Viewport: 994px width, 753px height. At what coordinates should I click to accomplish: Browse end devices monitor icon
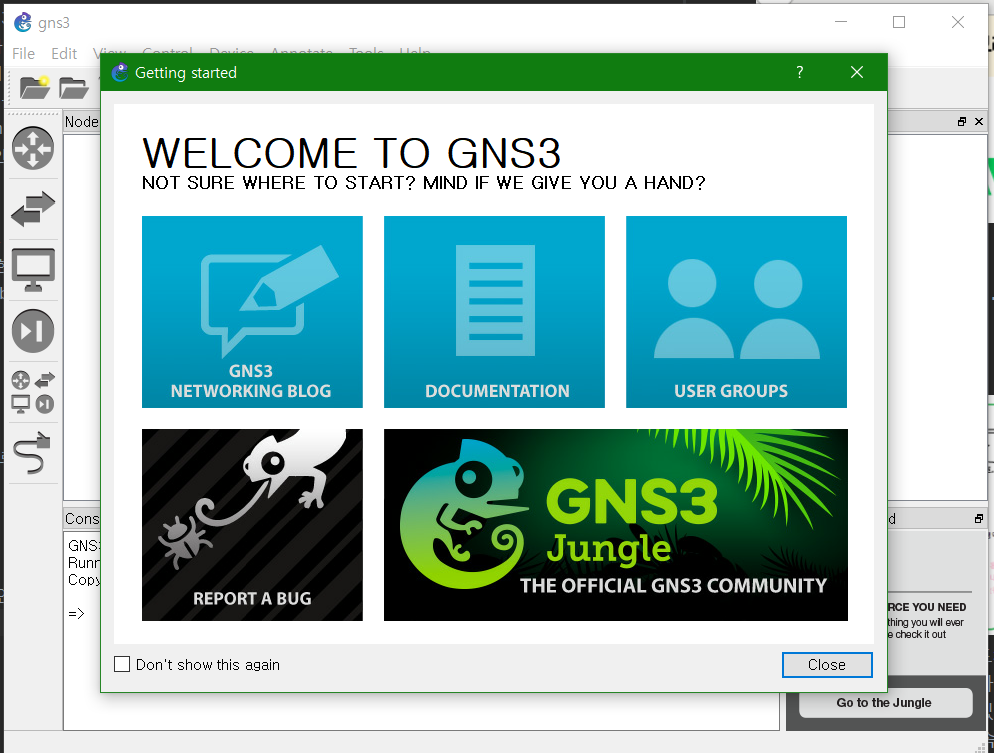click(33, 269)
